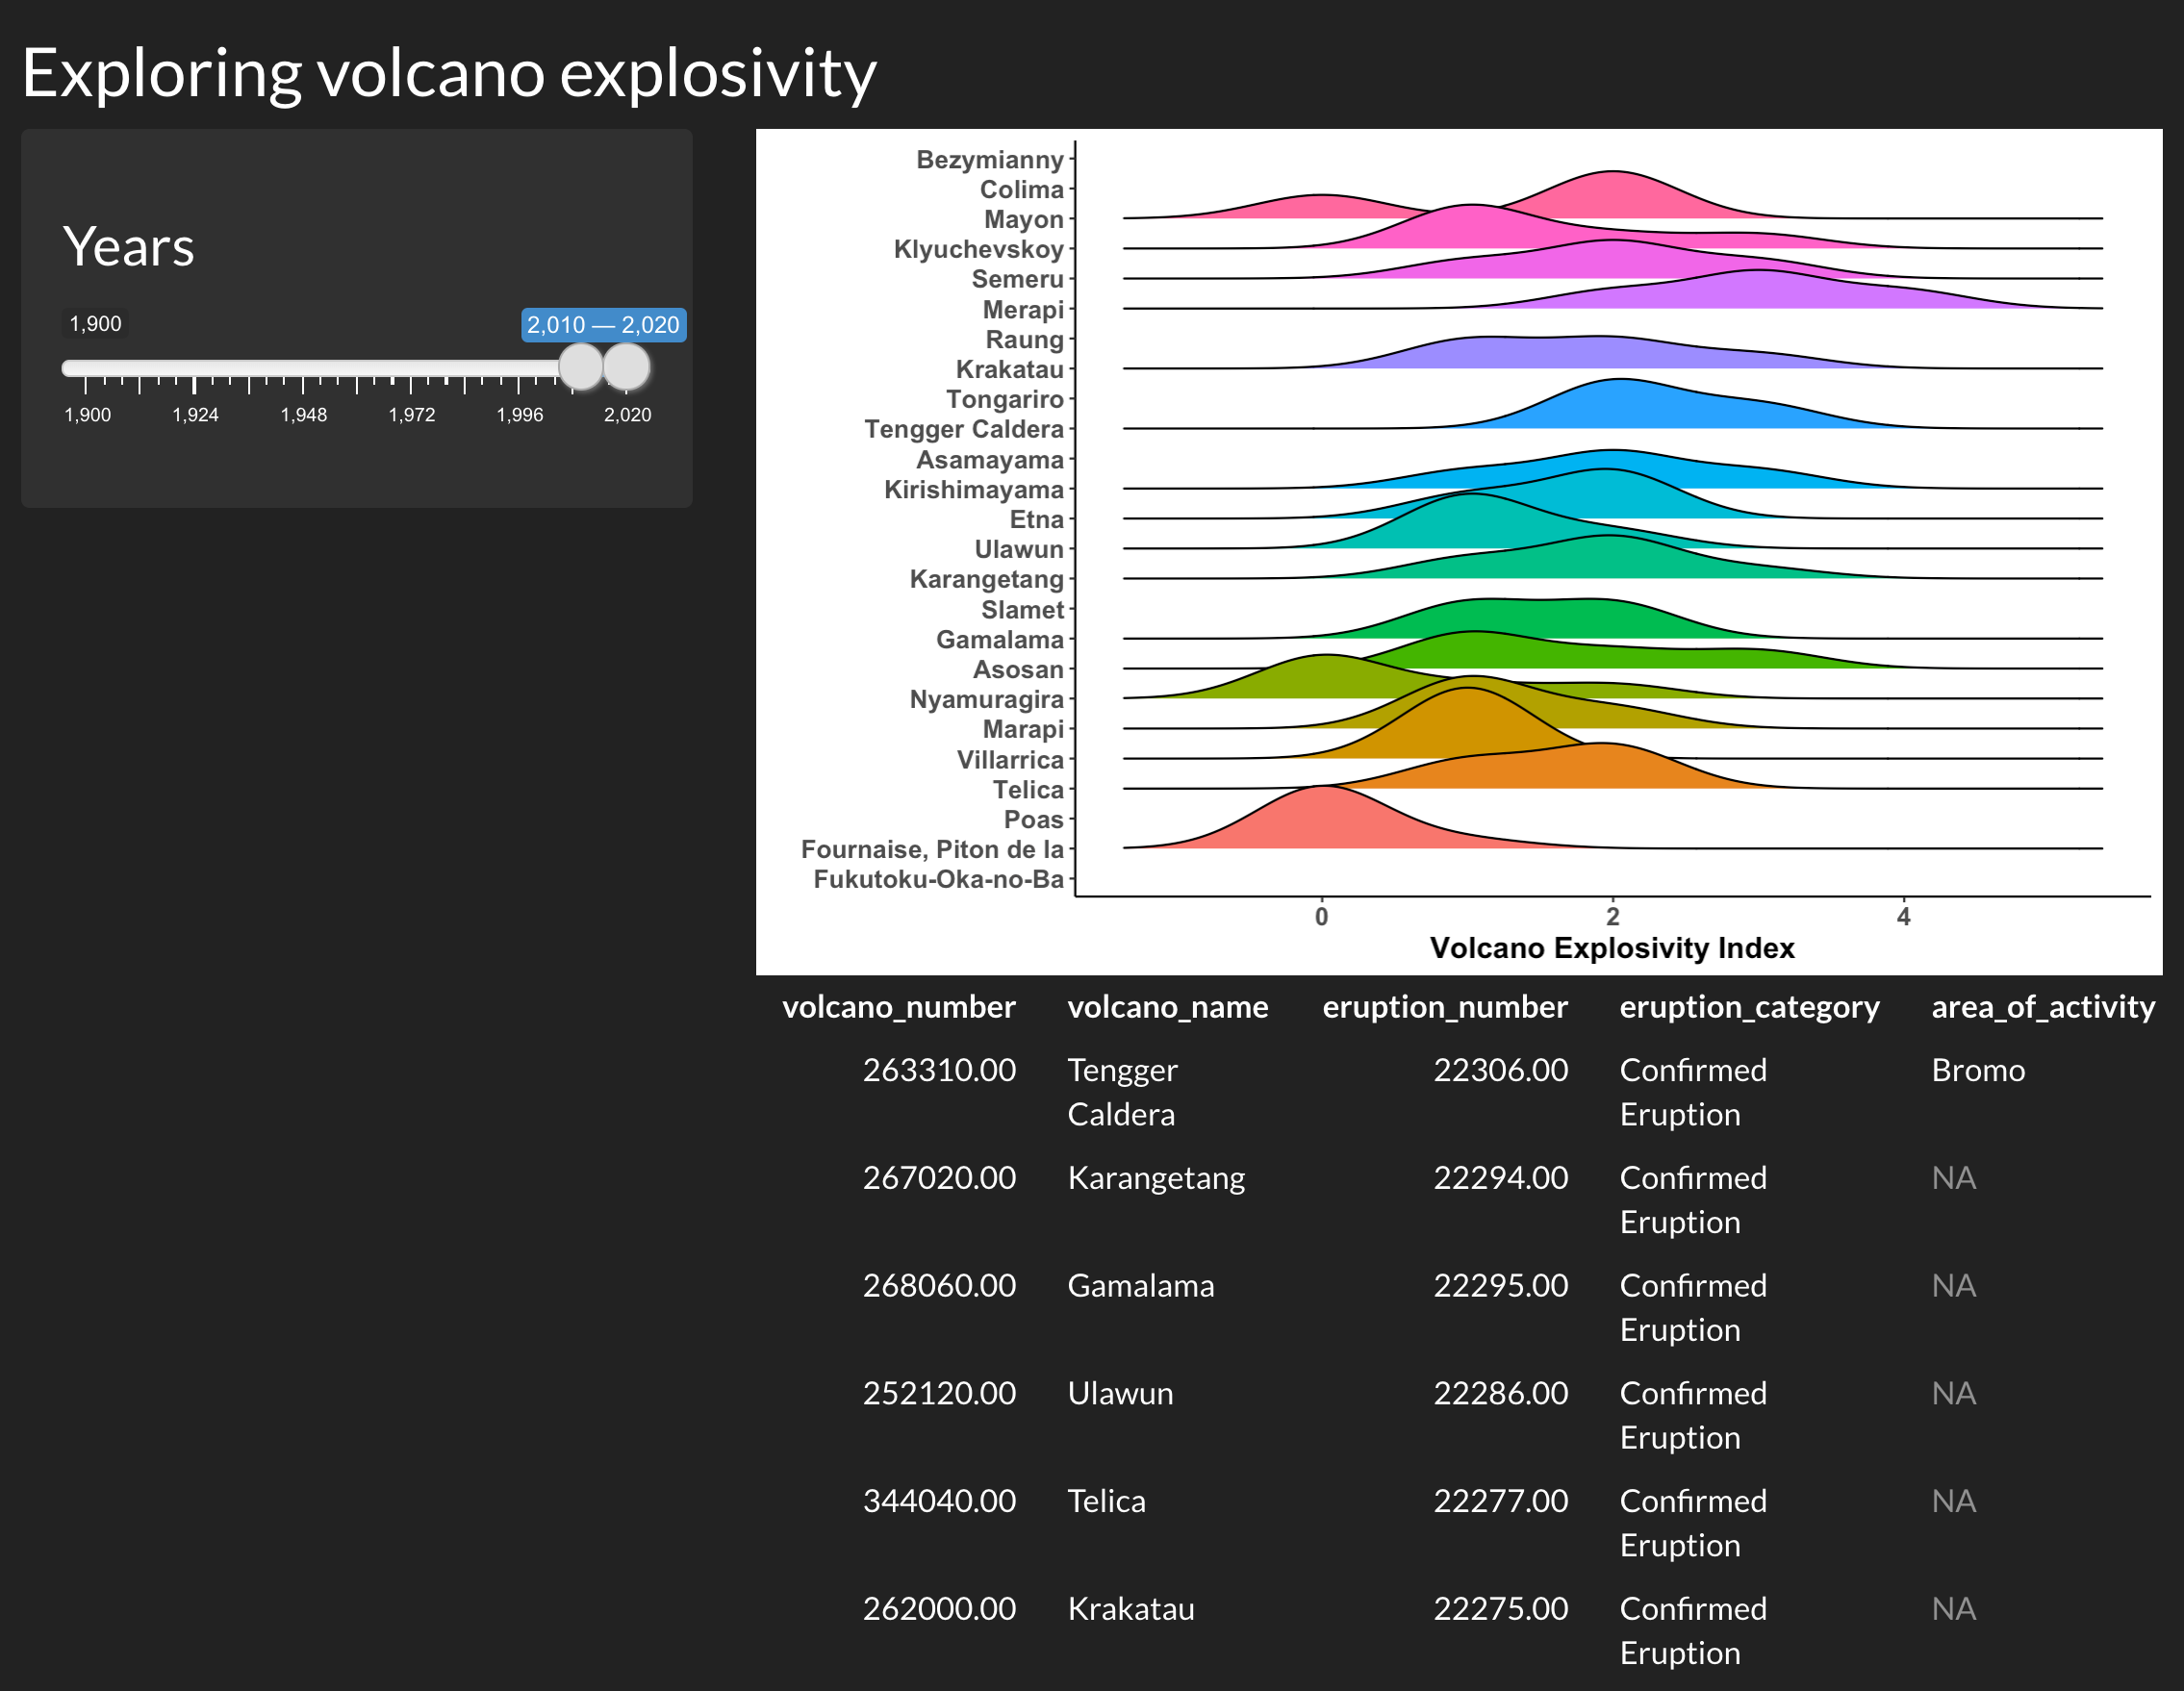The image size is (2184, 1691).
Task: Click the eruption_number column header
Action: (x=1444, y=1006)
